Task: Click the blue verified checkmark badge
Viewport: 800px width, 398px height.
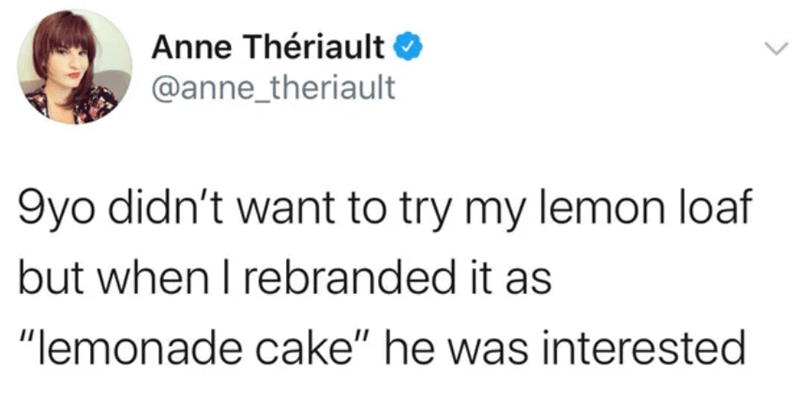Action: click(x=407, y=49)
